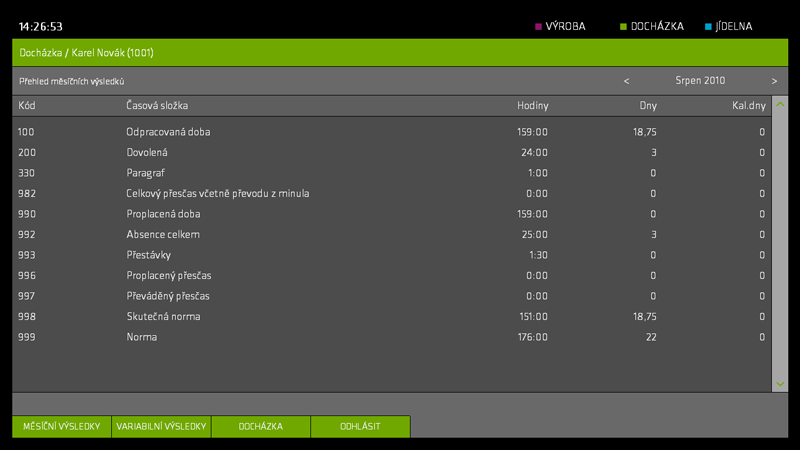800x450 pixels.
Task: Switch to JÍDELNA module
Action: [729, 27]
